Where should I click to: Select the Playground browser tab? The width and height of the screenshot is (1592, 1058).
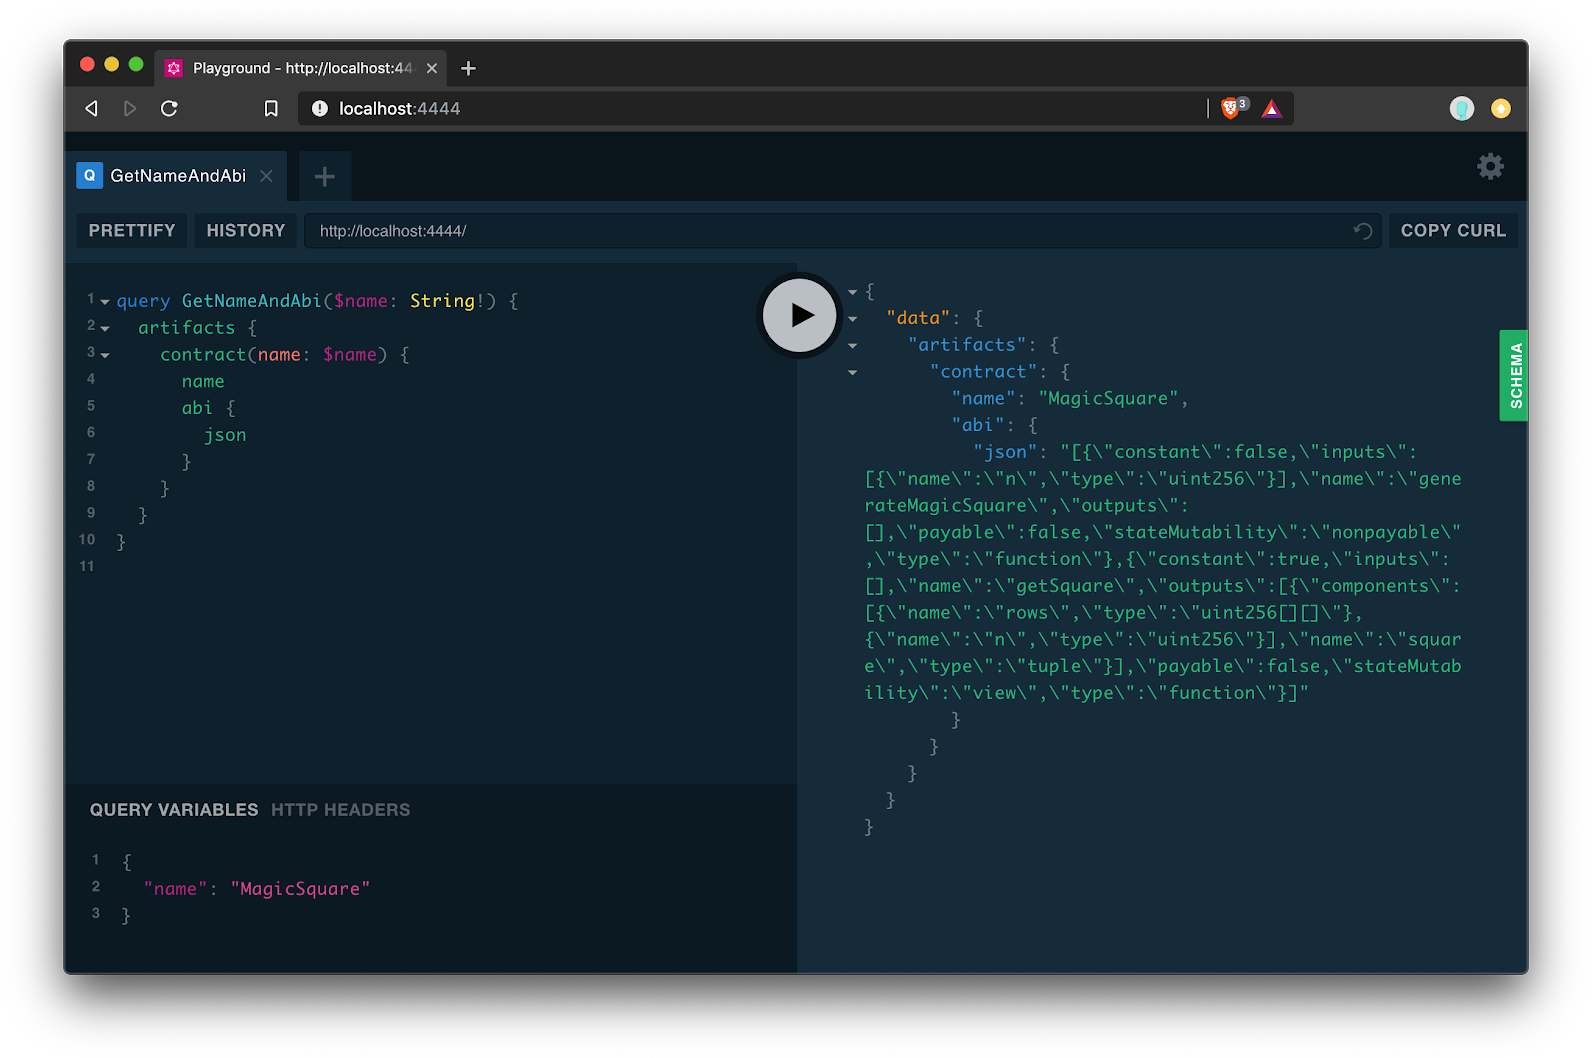(x=302, y=68)
